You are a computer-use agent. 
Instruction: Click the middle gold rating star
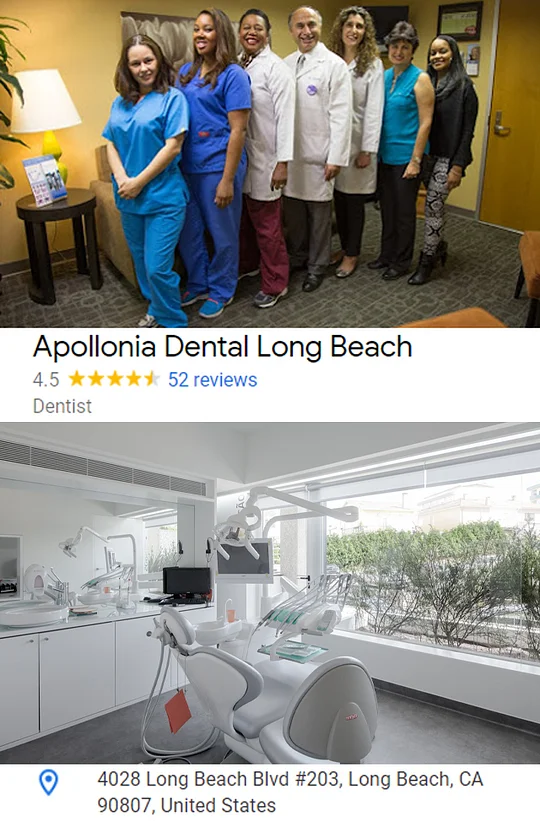point(115,378)
